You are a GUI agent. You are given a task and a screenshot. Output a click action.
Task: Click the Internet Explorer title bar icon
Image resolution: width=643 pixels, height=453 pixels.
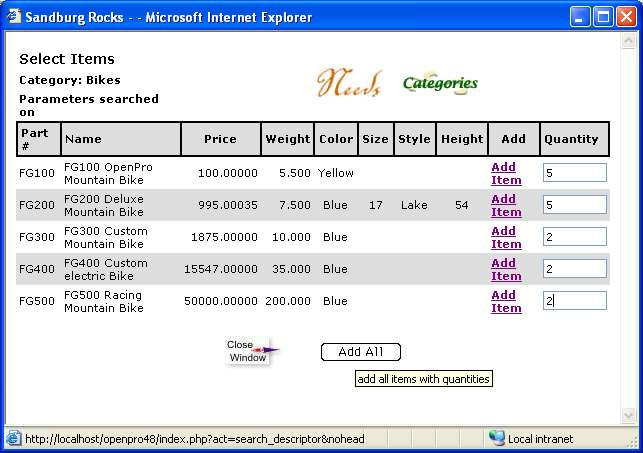[13, 17]
